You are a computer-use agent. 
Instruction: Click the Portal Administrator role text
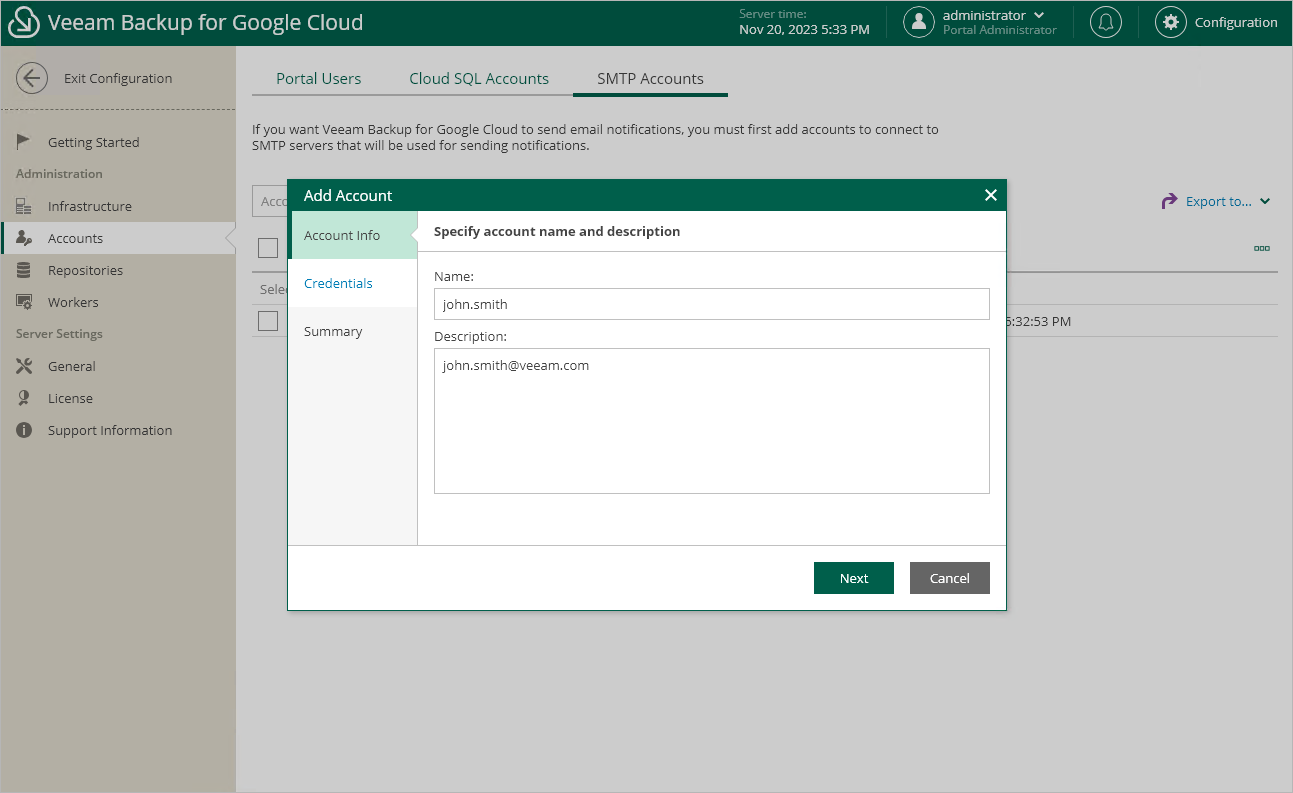(x=1000, y=30)
